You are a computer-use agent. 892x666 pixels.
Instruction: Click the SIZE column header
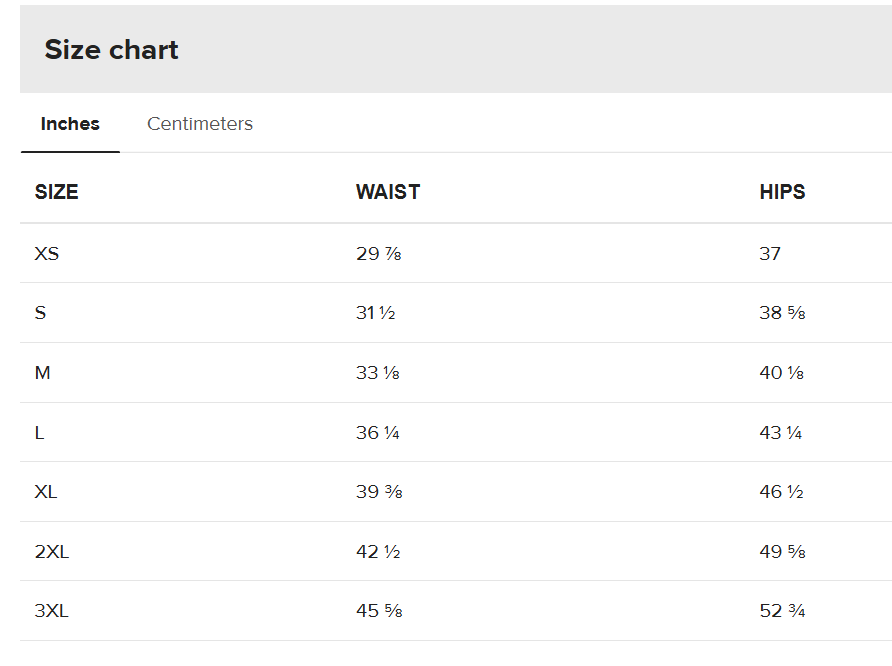(x=57, y=192)
